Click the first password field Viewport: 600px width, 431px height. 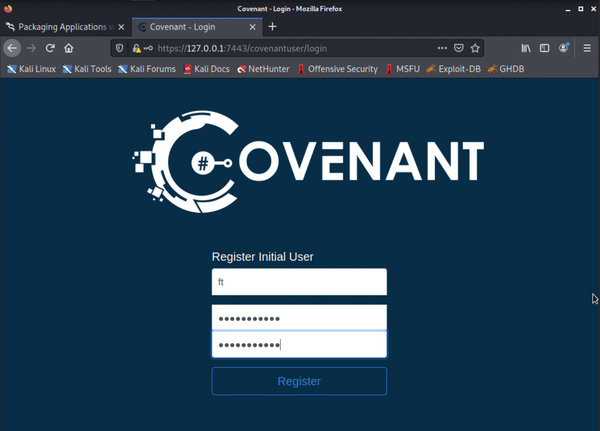point(299,318)
